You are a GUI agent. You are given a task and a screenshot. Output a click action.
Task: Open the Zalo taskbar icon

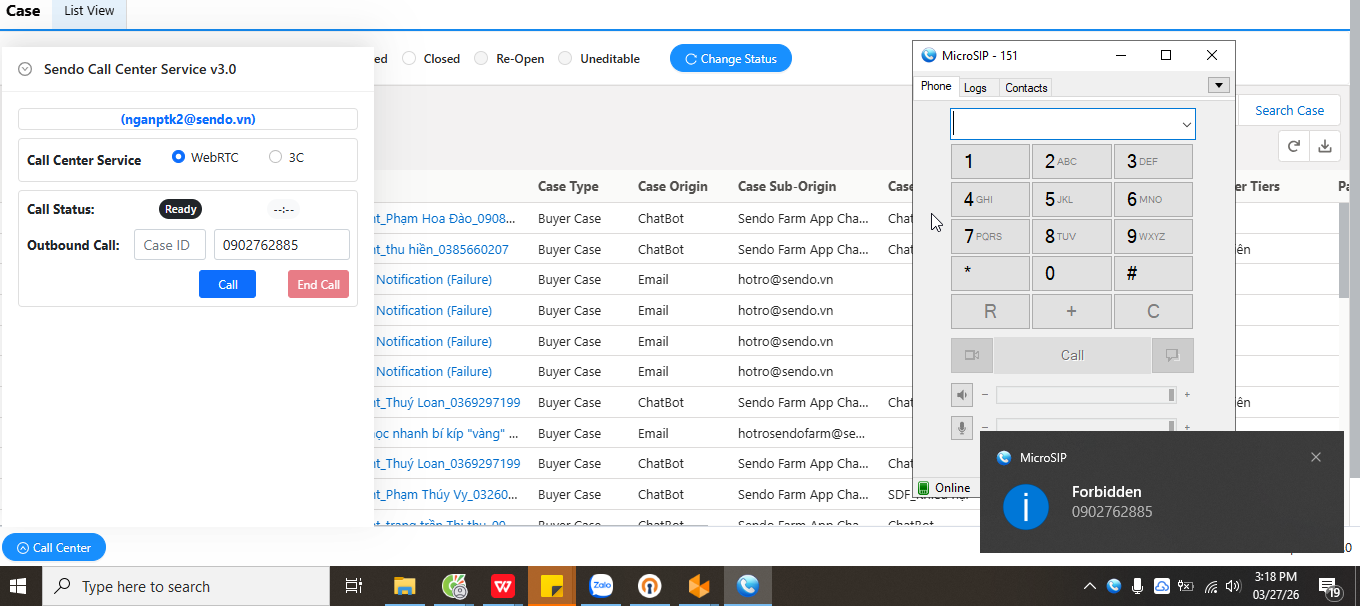pos(601,586)
